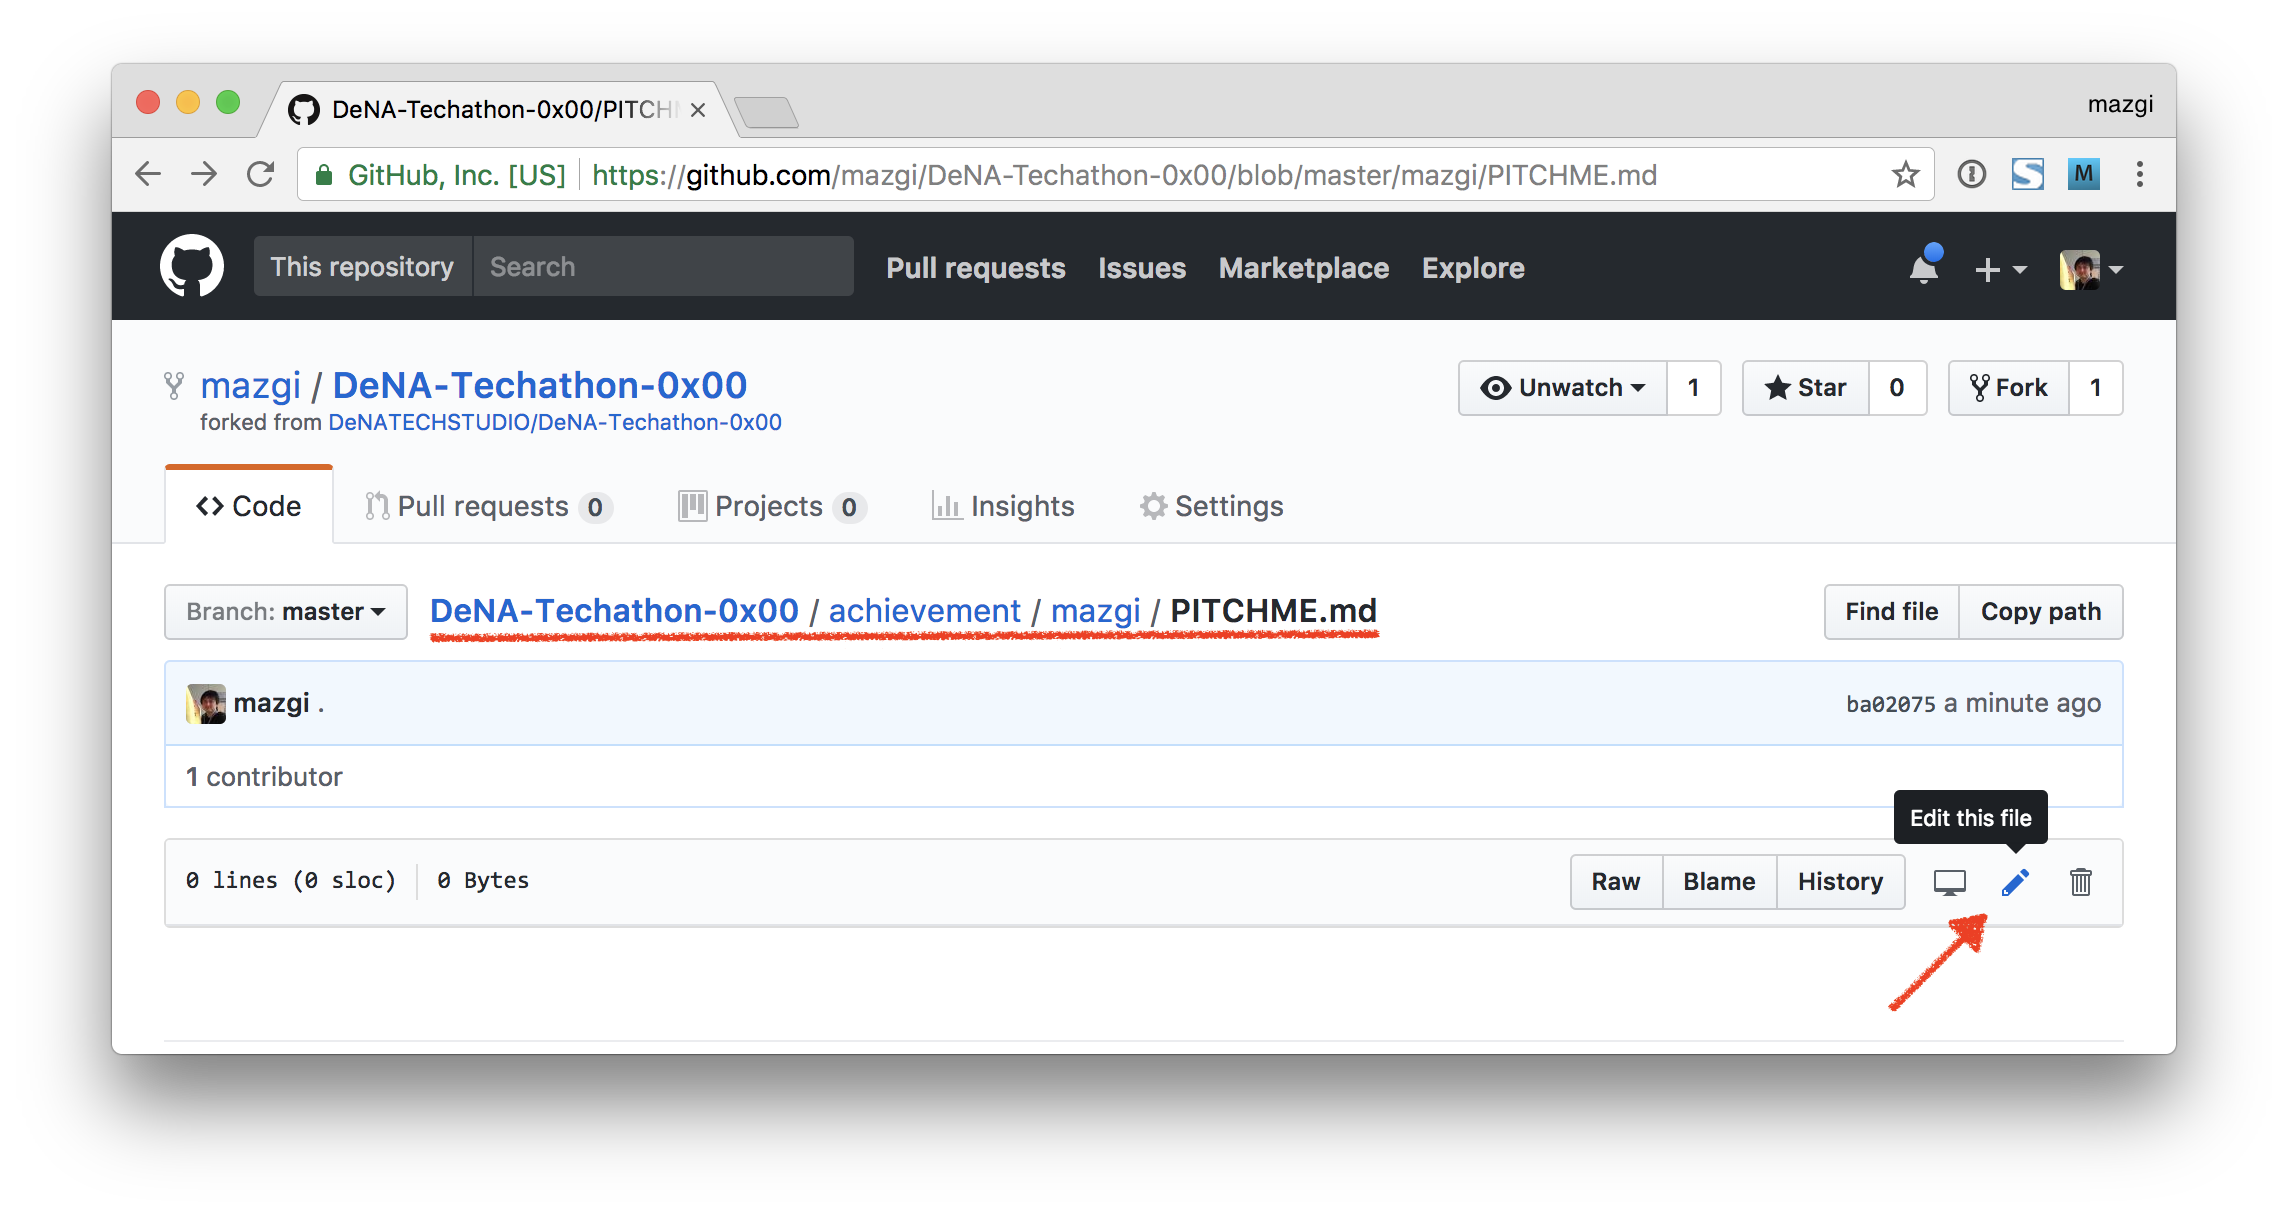Expand the plus create-new menu
Viewport: 2288px width, 1214px height.
(1999, 269)
